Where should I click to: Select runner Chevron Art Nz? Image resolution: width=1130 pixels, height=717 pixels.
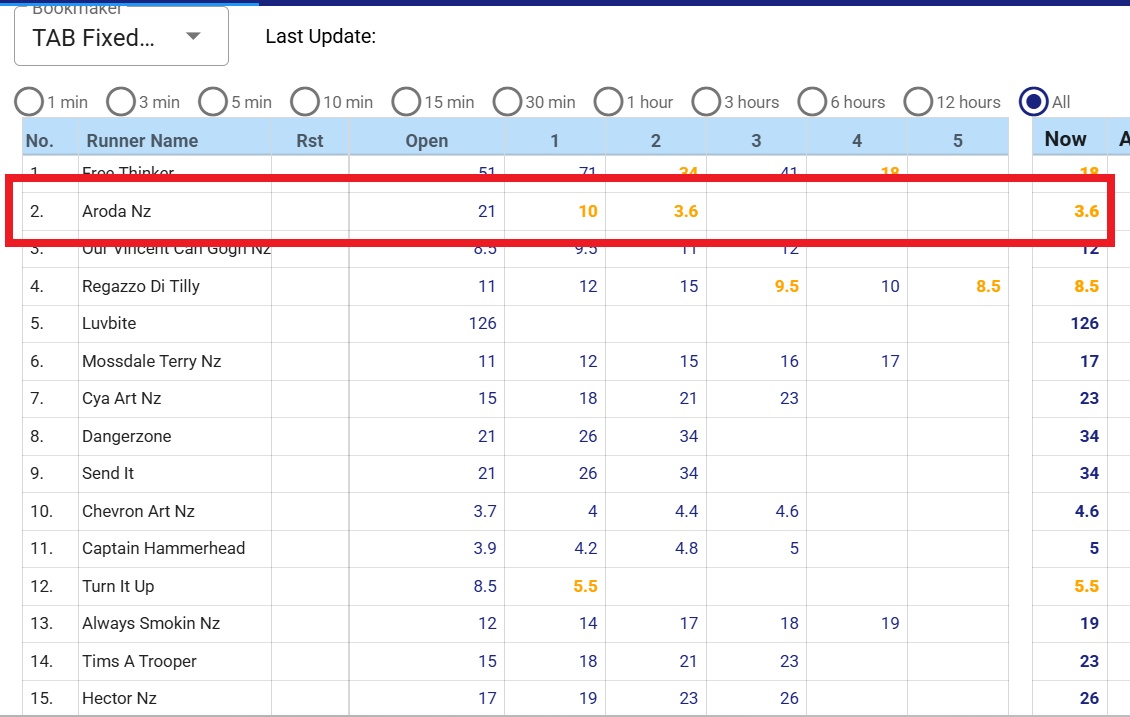[x=138, y=511]
